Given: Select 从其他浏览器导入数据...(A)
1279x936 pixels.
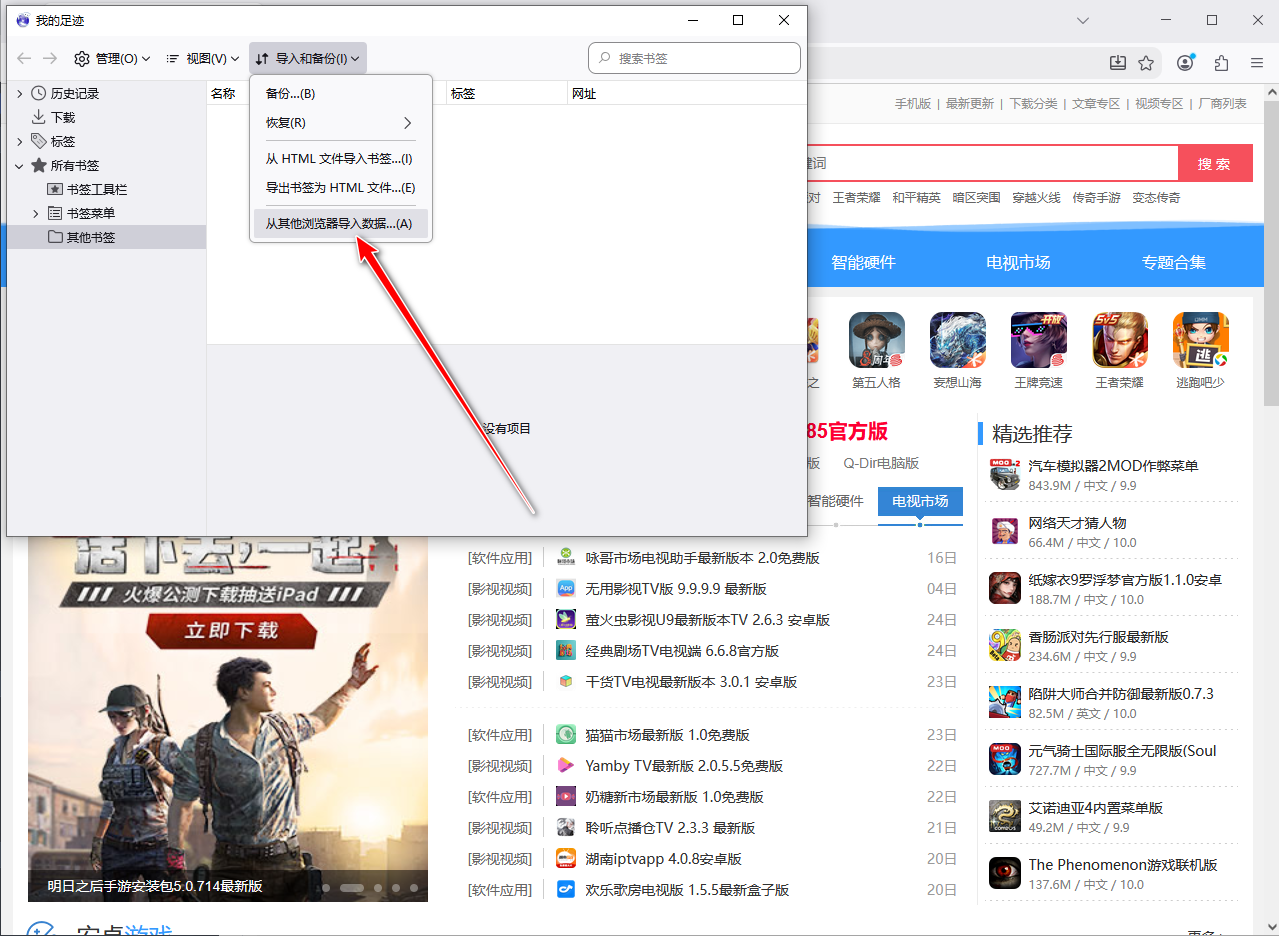Looking at the screenshot, I should pyautogui.click(x=341, y=224).
